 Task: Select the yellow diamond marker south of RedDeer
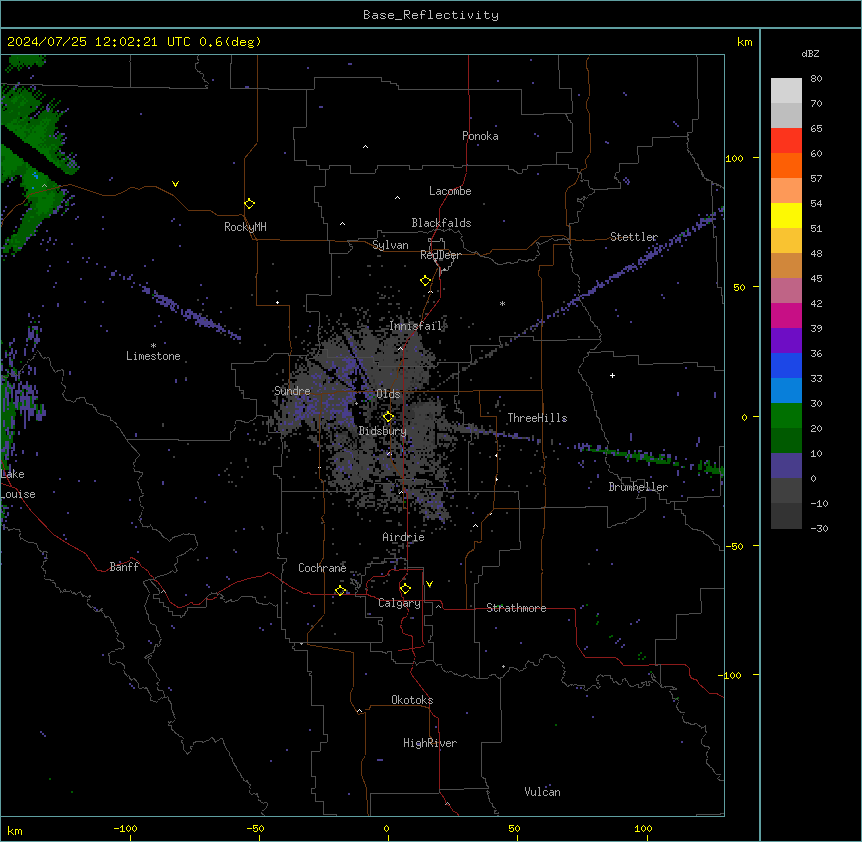pos(426,281)
